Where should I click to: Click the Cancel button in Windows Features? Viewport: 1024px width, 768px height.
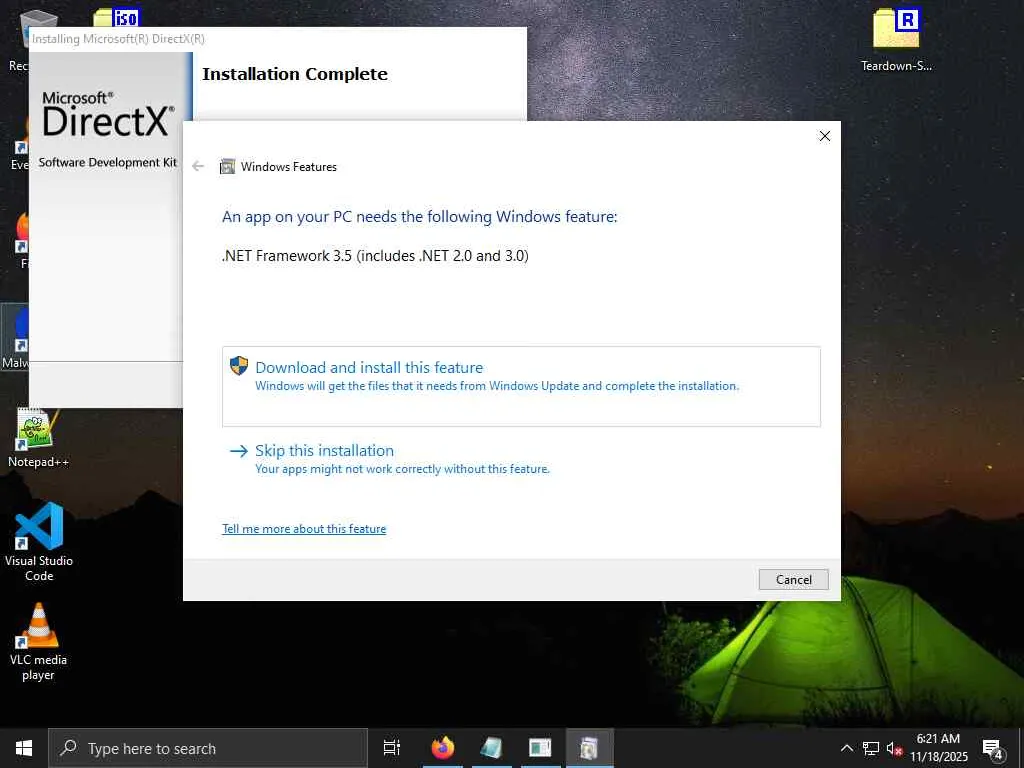click(793, 579)
